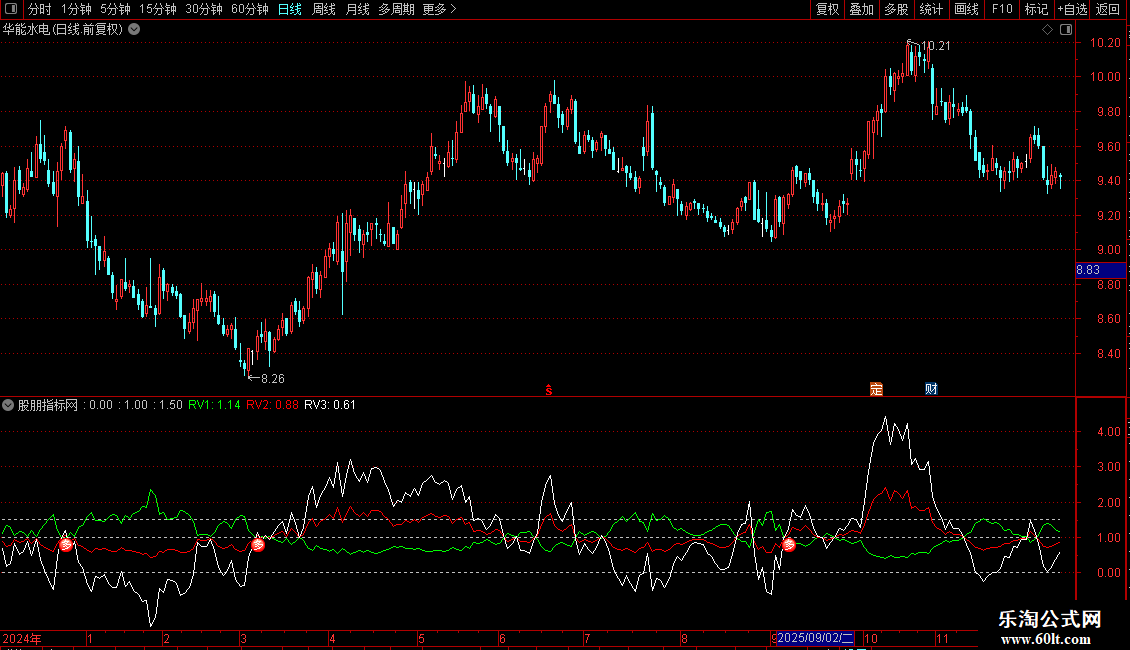The height and width of the screenshot is (650, 1130).
Task: Toggle 叠加 overlay option
Action: (861, 9)
